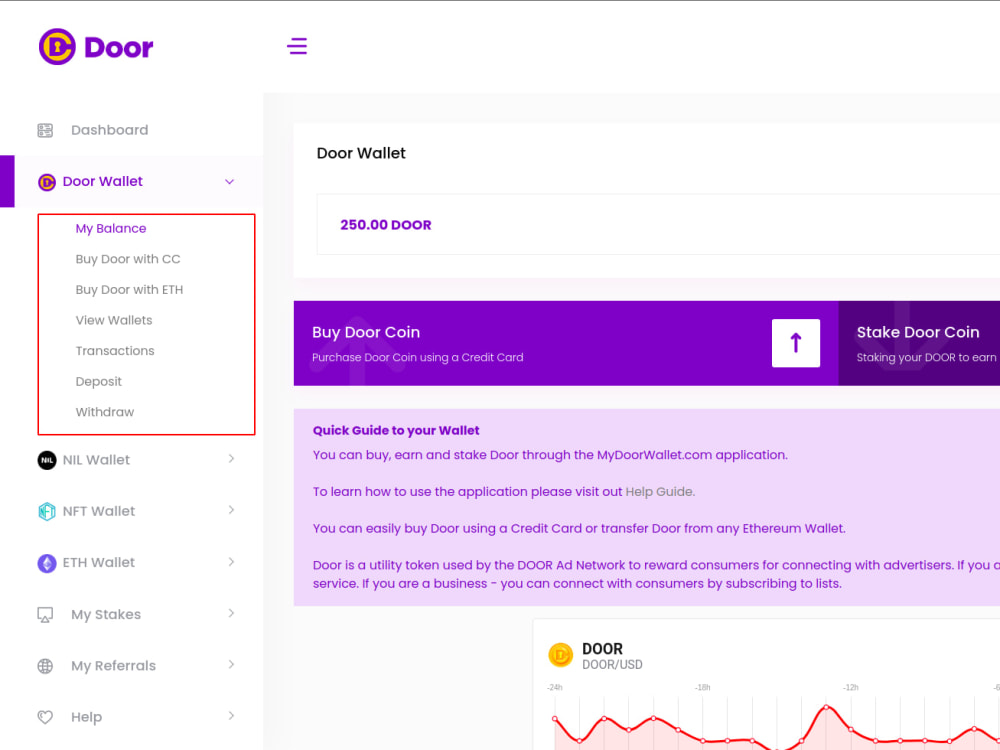This screenshot has height=750, width=1000.
Task: Click the Door Wallet coin icon
Action: coord(47,182)
